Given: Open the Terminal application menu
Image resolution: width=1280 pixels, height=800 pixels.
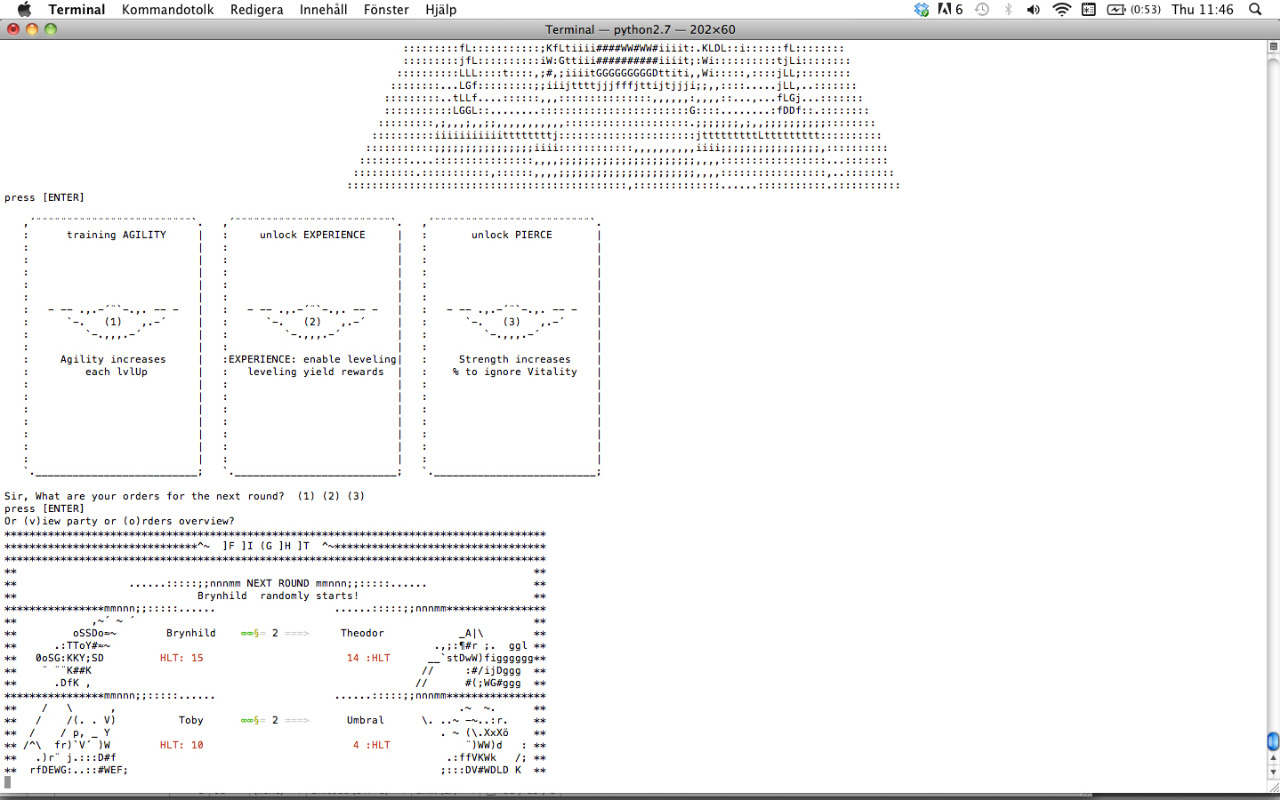Looking at the screenshot, I should tap(76, 10).
